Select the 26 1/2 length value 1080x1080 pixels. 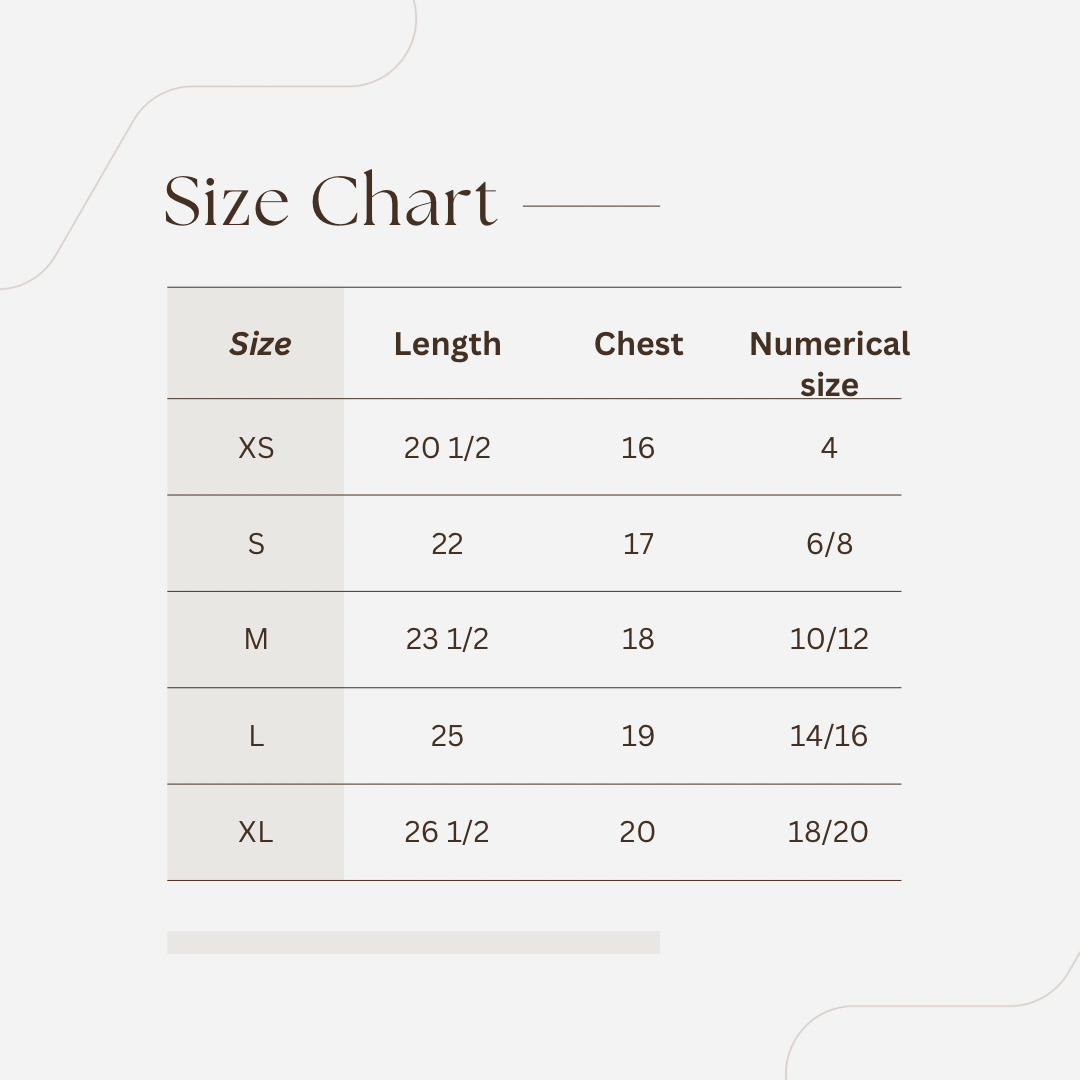click(x=446, y=832)
